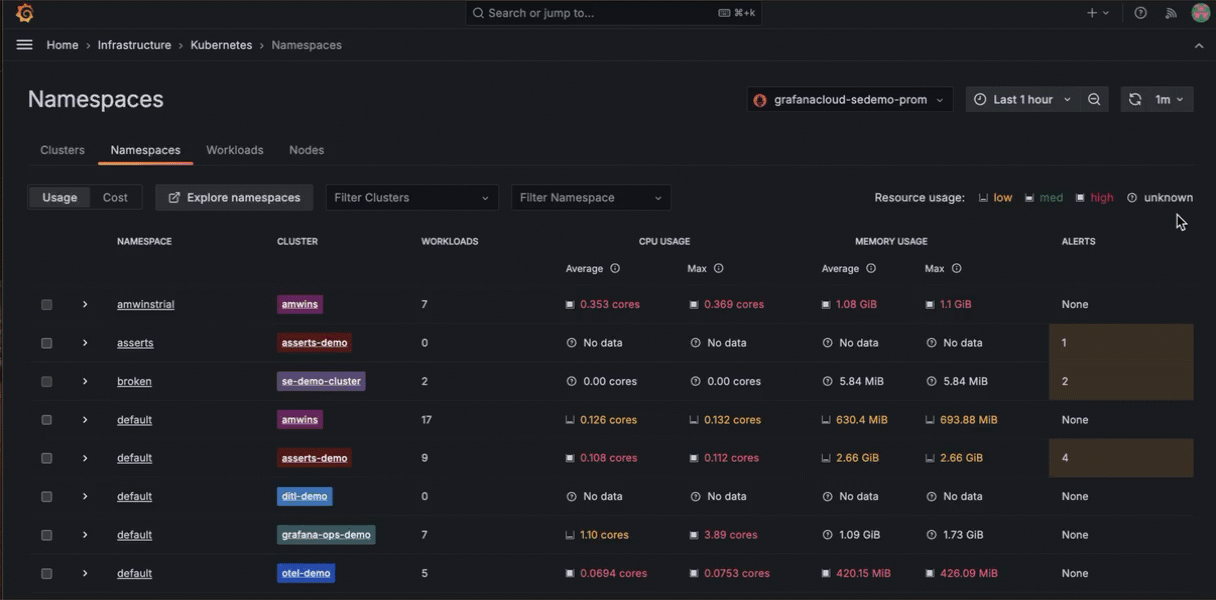Open the RSS news feed icon

(1170, 13)
